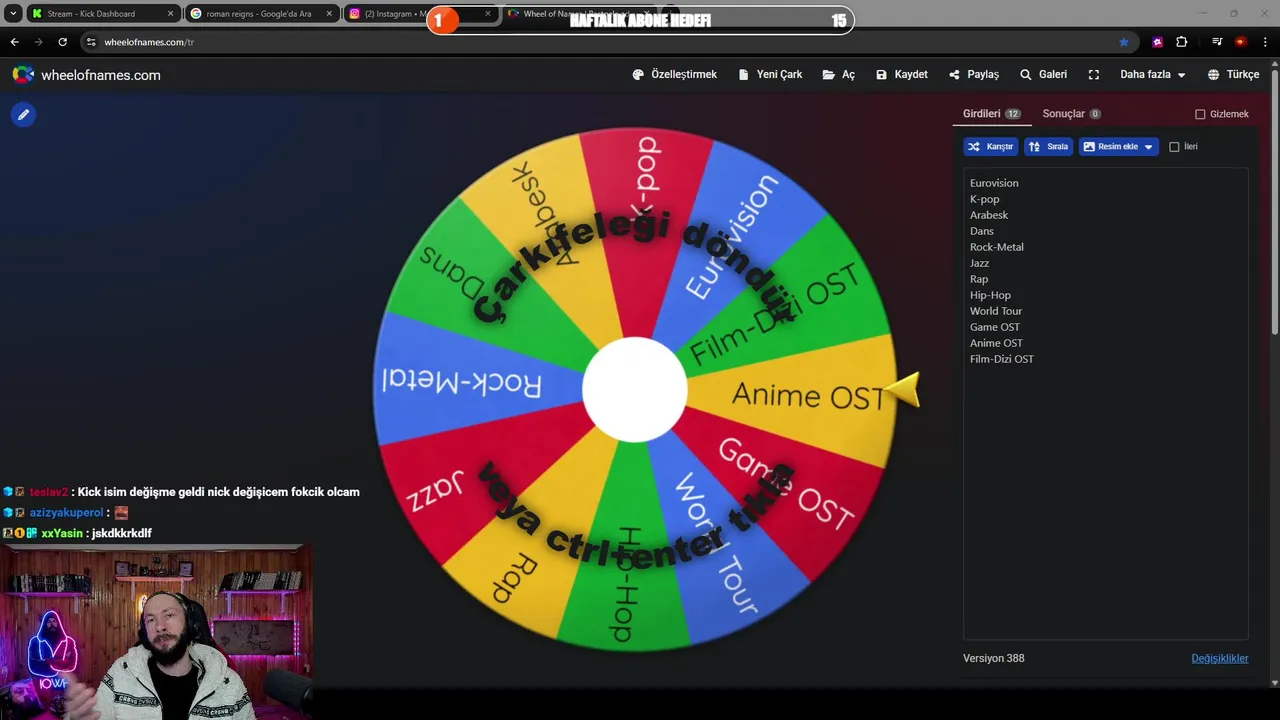Click the Rap entry in list
The height and width of the screenshot is (720, 1280).
click(979, 279)
